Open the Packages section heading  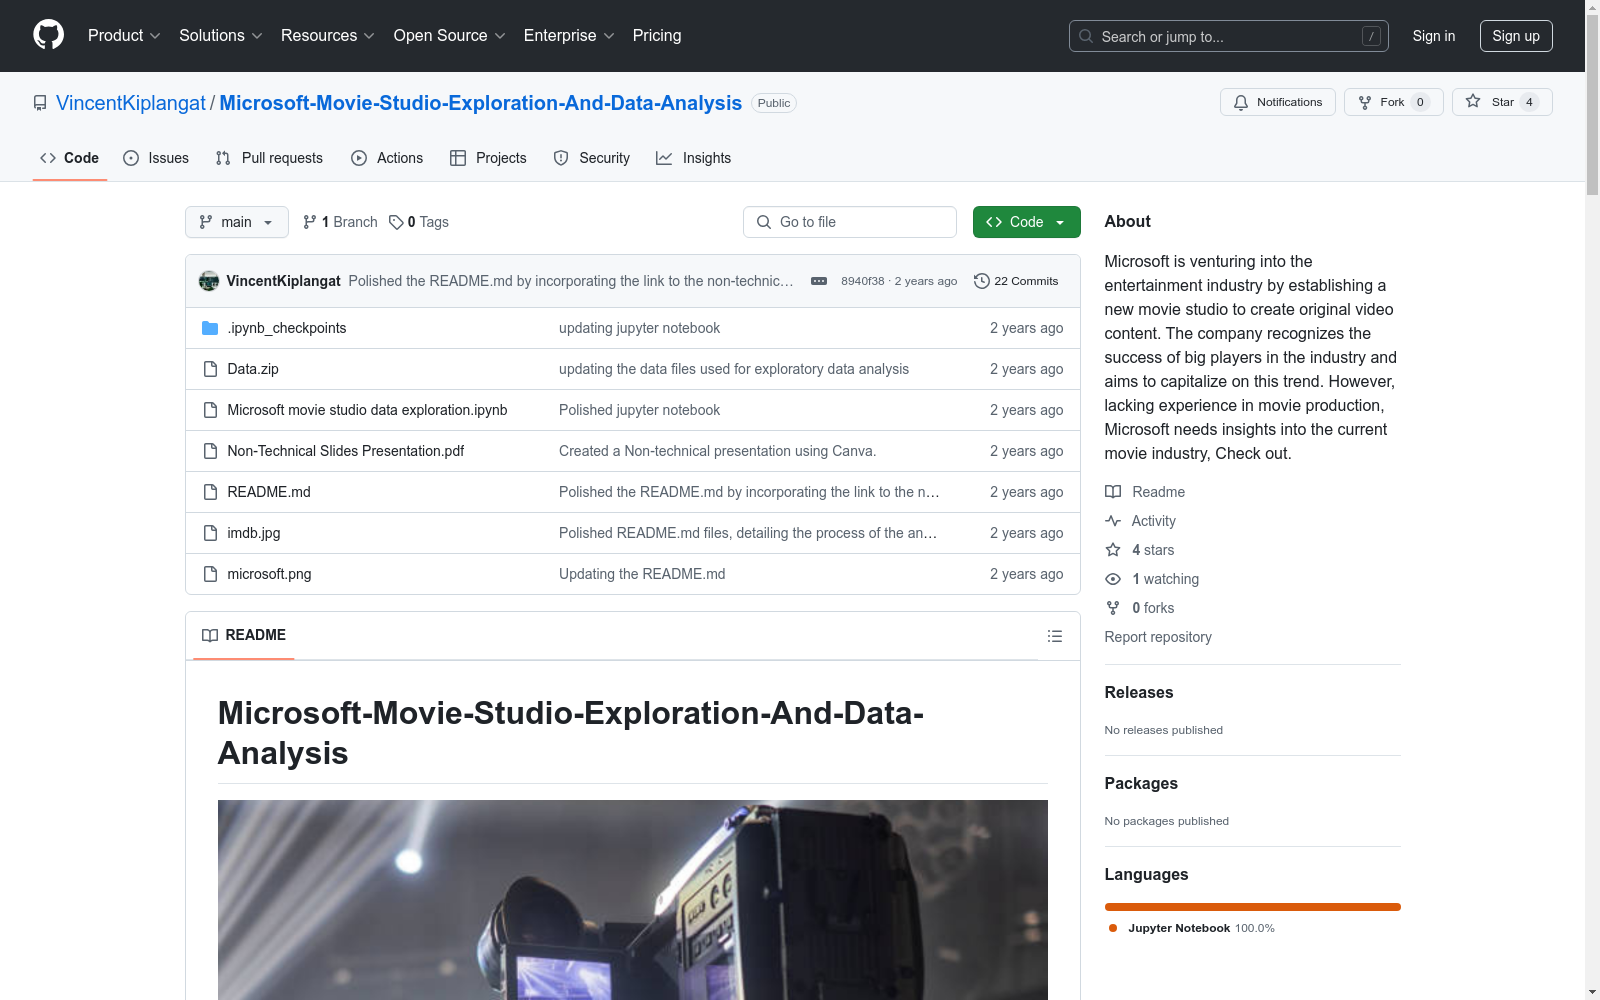click(1141, 783)
